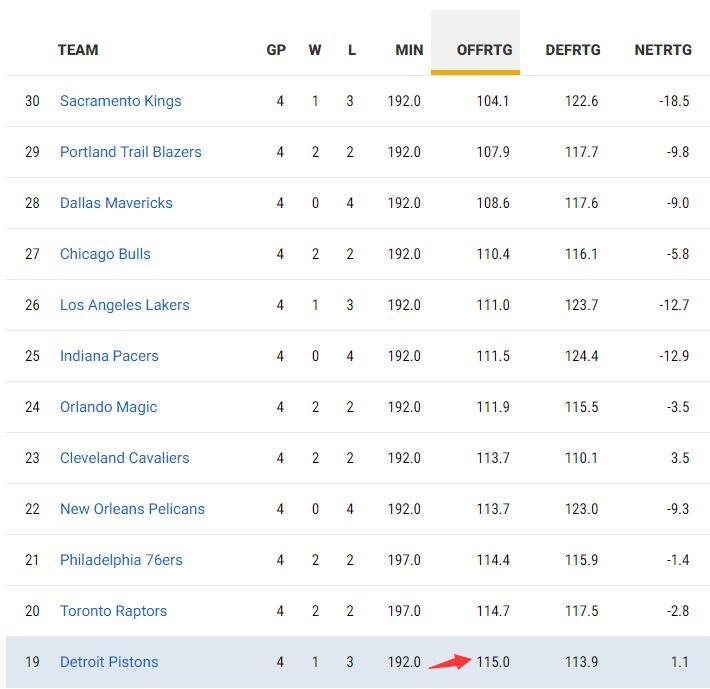Open the Philadelphia 76ers link

[121, 560]
